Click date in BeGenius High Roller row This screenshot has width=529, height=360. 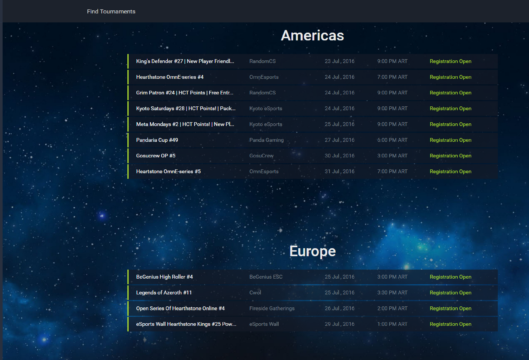point(339,277)
